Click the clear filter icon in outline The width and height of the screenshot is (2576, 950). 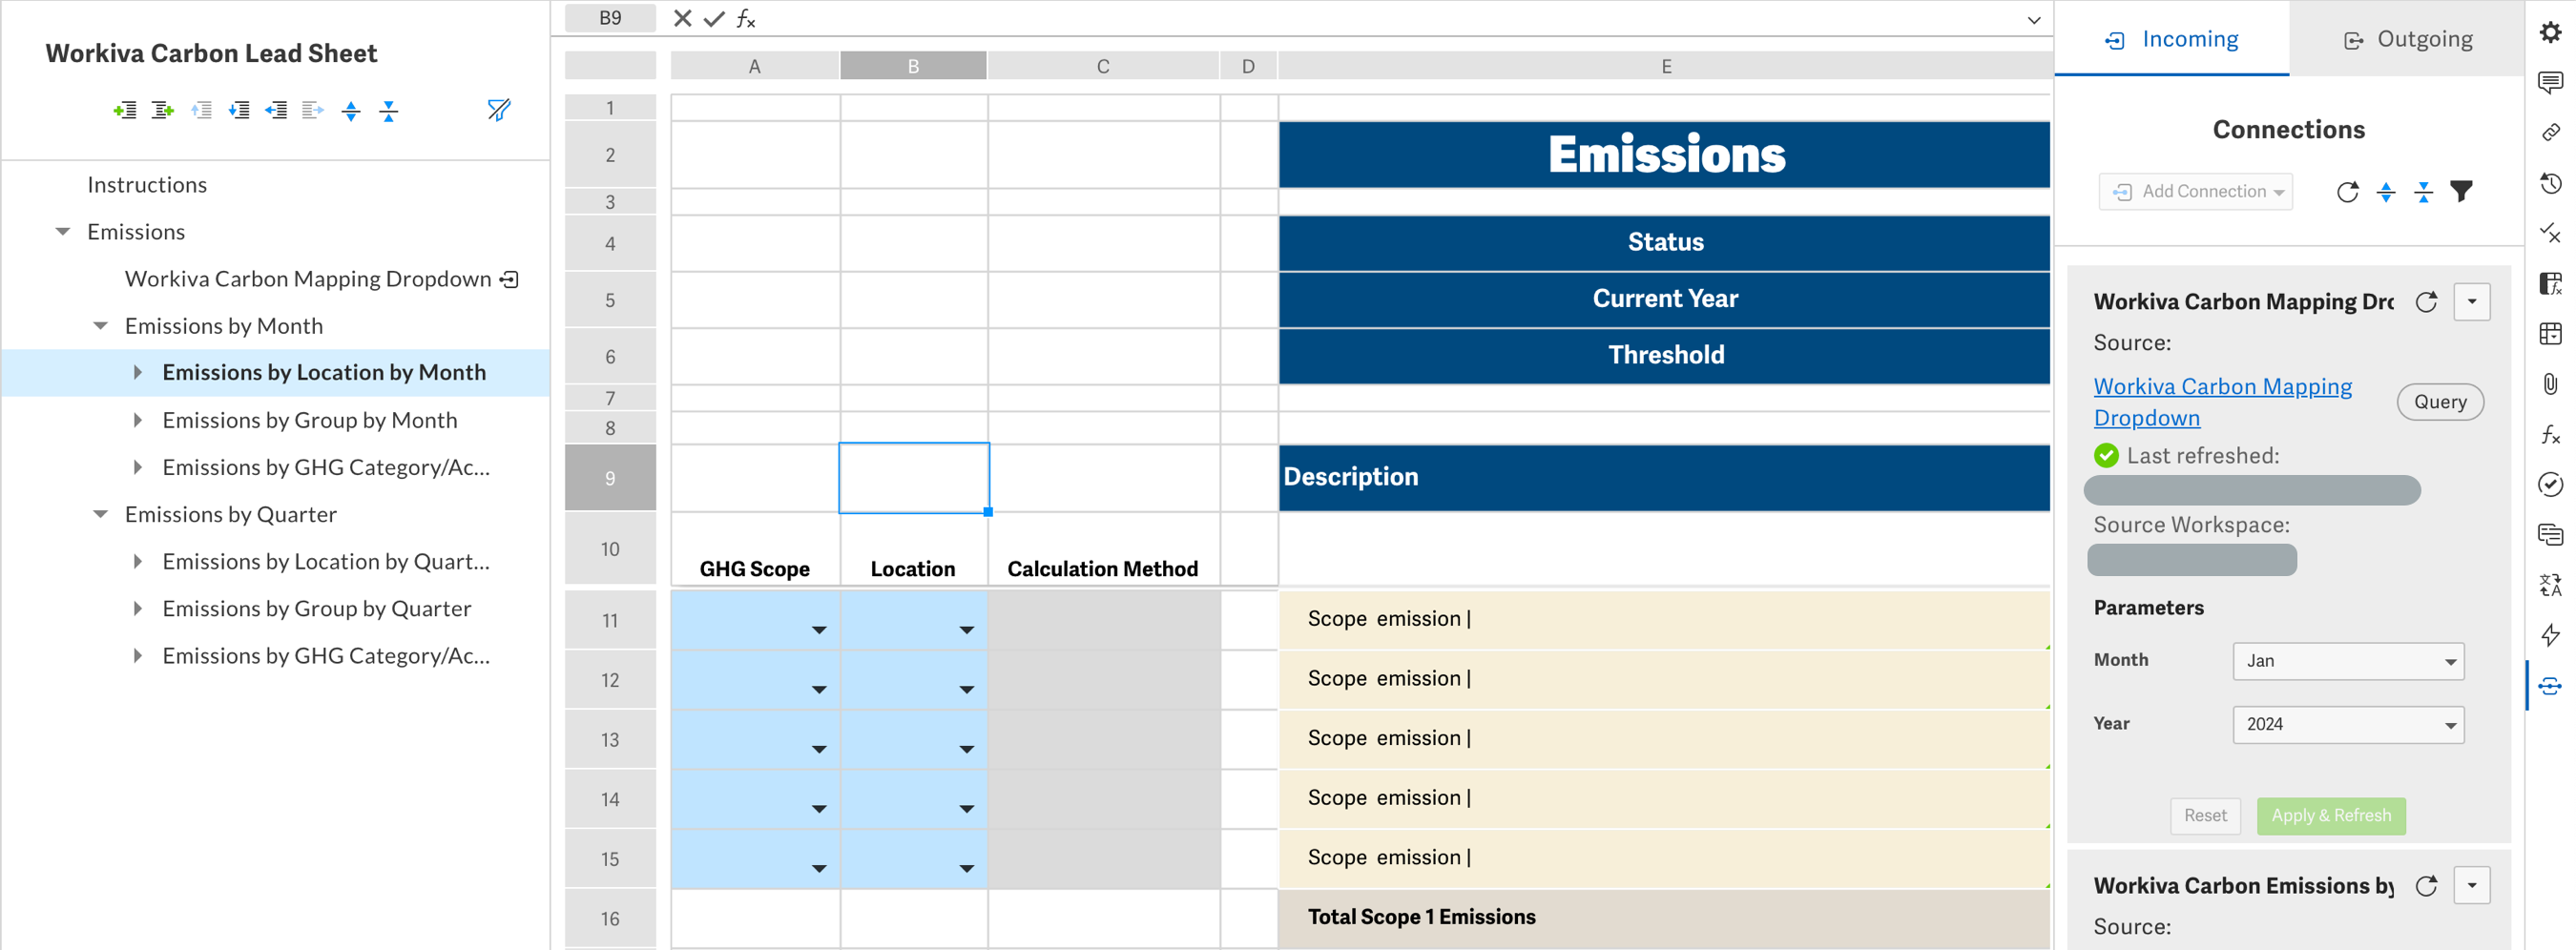[499, 110]
